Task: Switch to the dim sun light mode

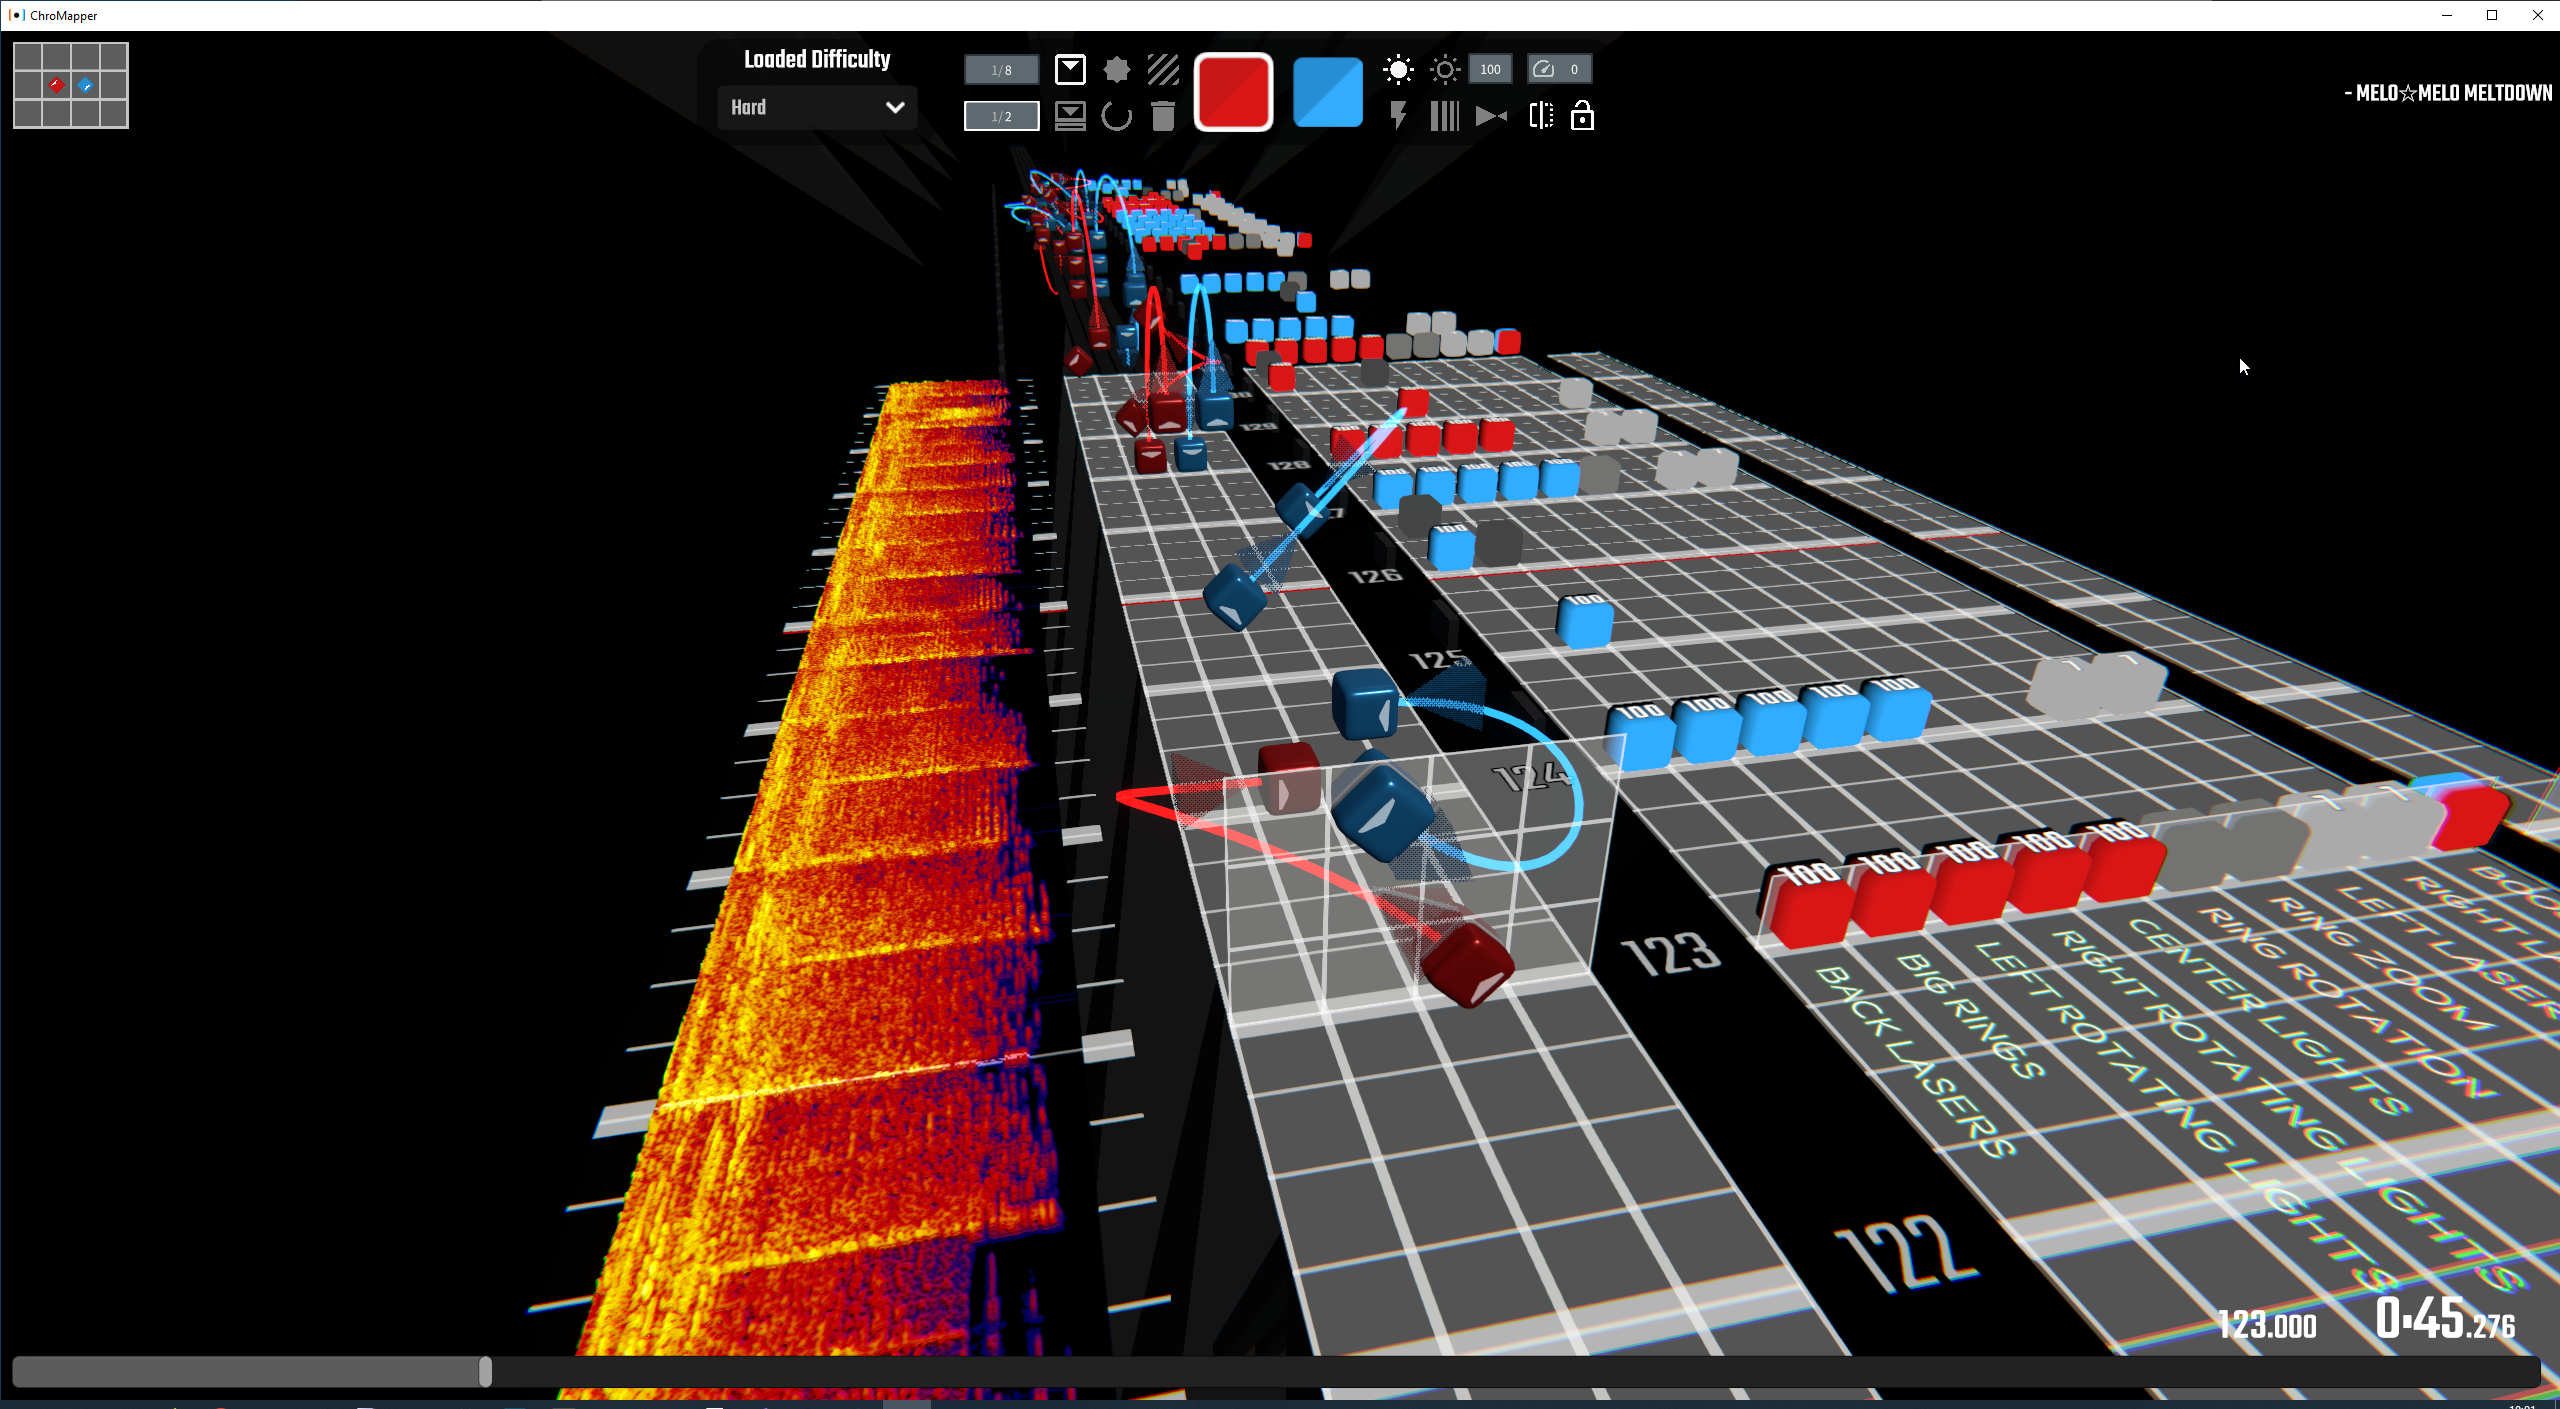Action: (1444, 69)
